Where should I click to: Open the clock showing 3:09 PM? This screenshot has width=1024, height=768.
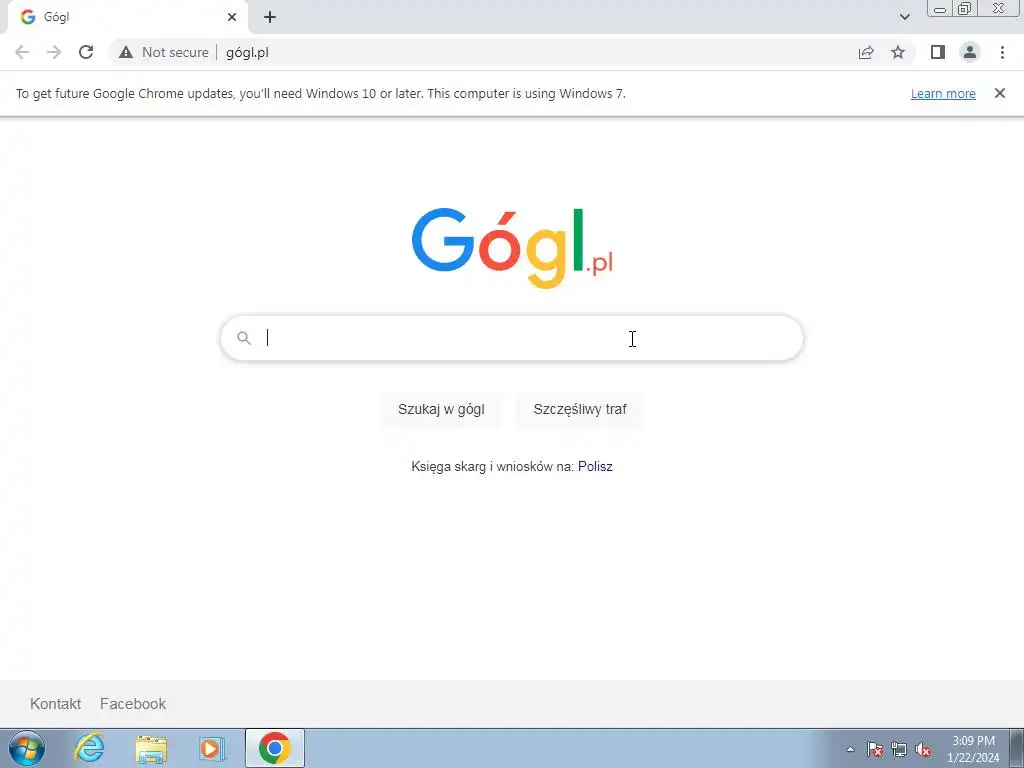(x=973, y=749)
